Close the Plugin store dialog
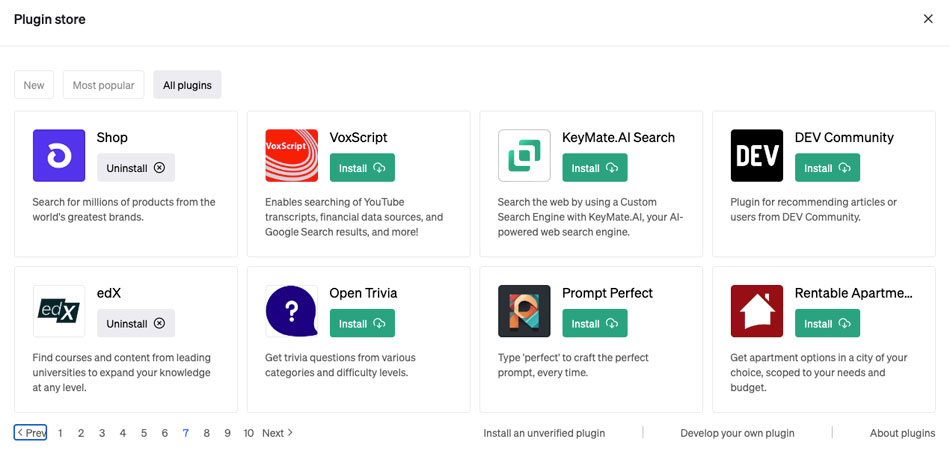This screenshot has height=451, width=950. [x=928, y=19]
